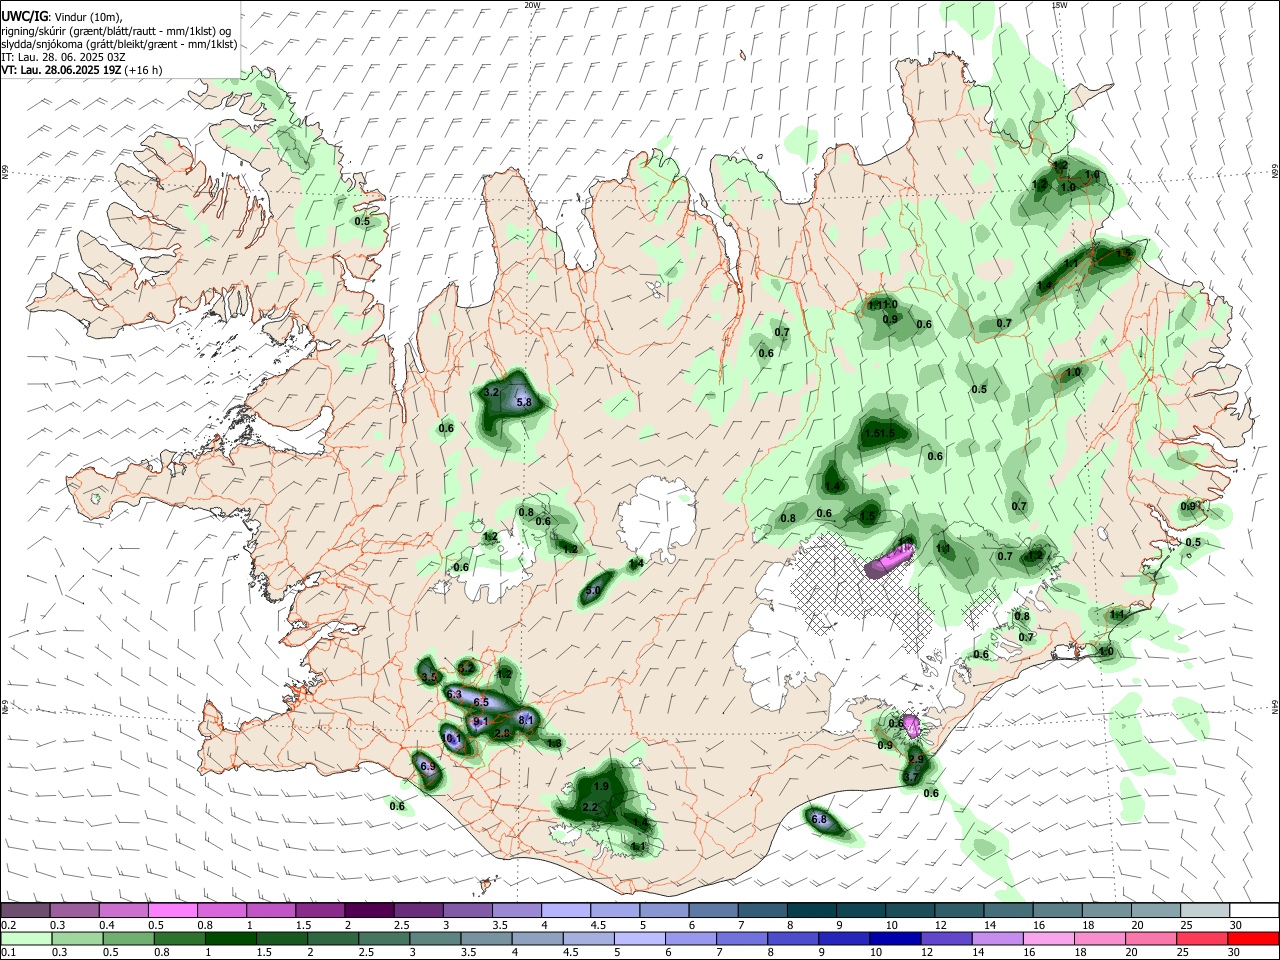Click the '8.1' precipitation value

(527, 719)
